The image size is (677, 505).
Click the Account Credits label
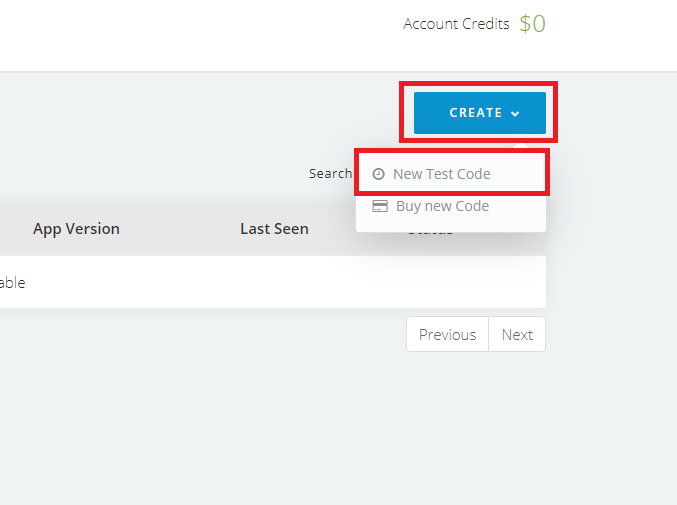tap(456, 24)
